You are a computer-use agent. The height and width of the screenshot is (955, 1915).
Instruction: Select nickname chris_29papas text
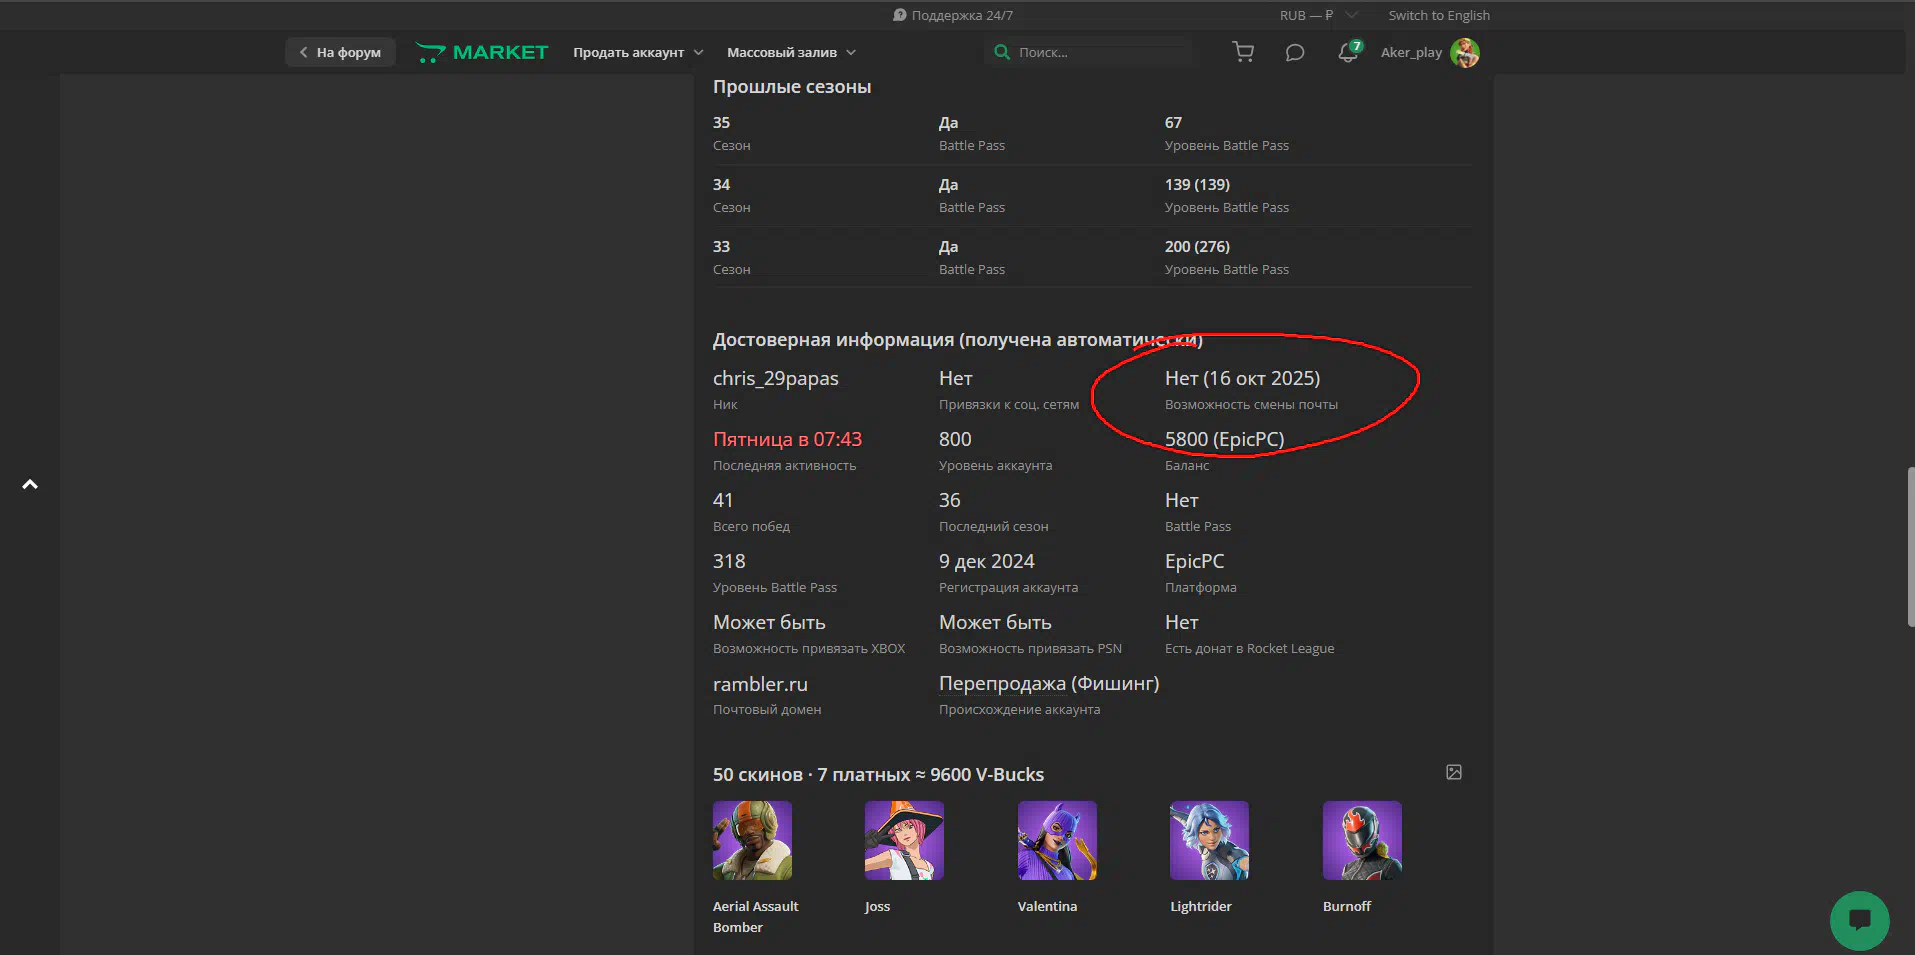point(776,378)
